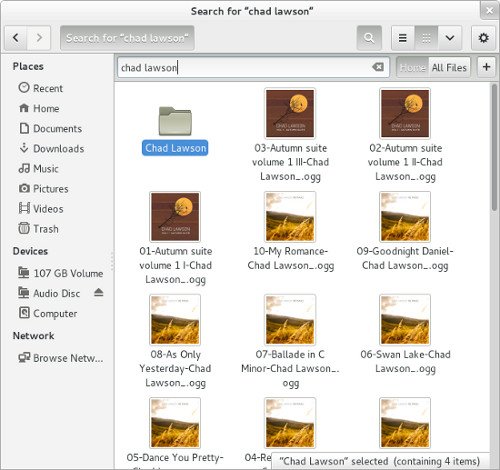Go back with the left arrow button

[x=16, y=38]
